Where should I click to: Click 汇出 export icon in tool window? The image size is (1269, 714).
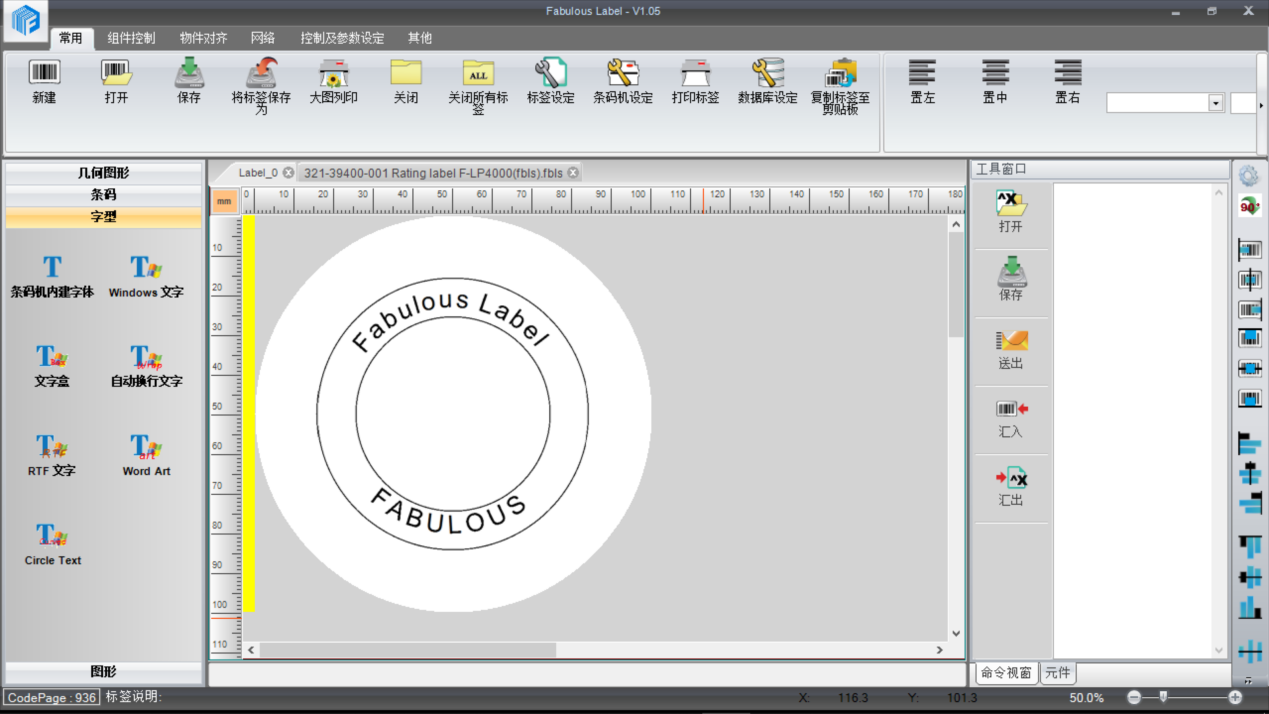click(x=1011, y=485)
